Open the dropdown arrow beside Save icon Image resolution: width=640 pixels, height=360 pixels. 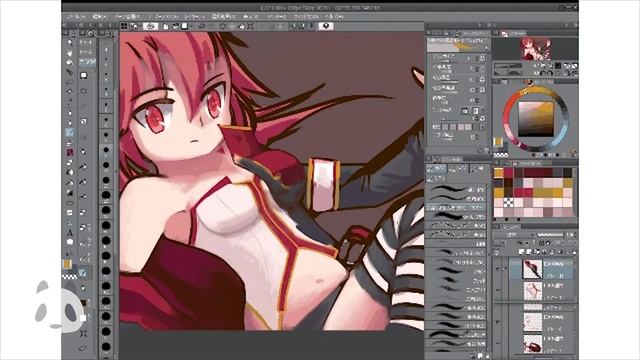coord(191,26)
